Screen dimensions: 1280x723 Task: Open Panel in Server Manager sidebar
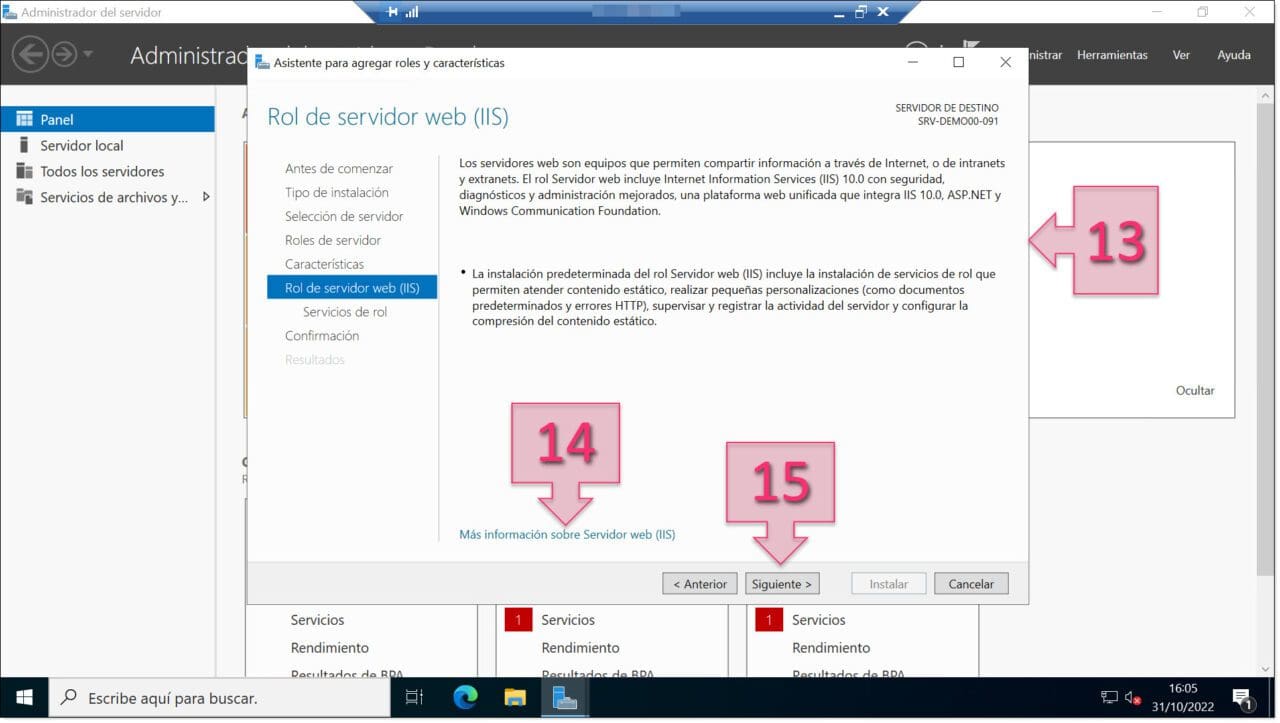click(x=107, y=119)
